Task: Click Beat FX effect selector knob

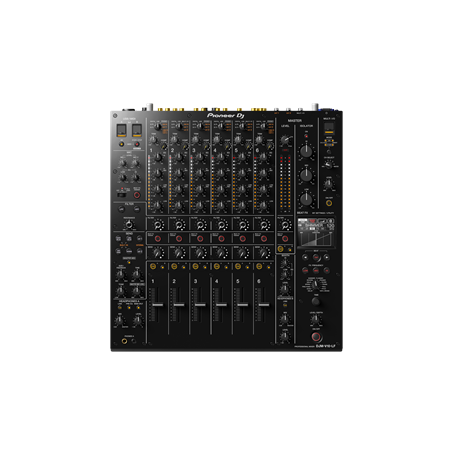Action: [x=315, y=285]
